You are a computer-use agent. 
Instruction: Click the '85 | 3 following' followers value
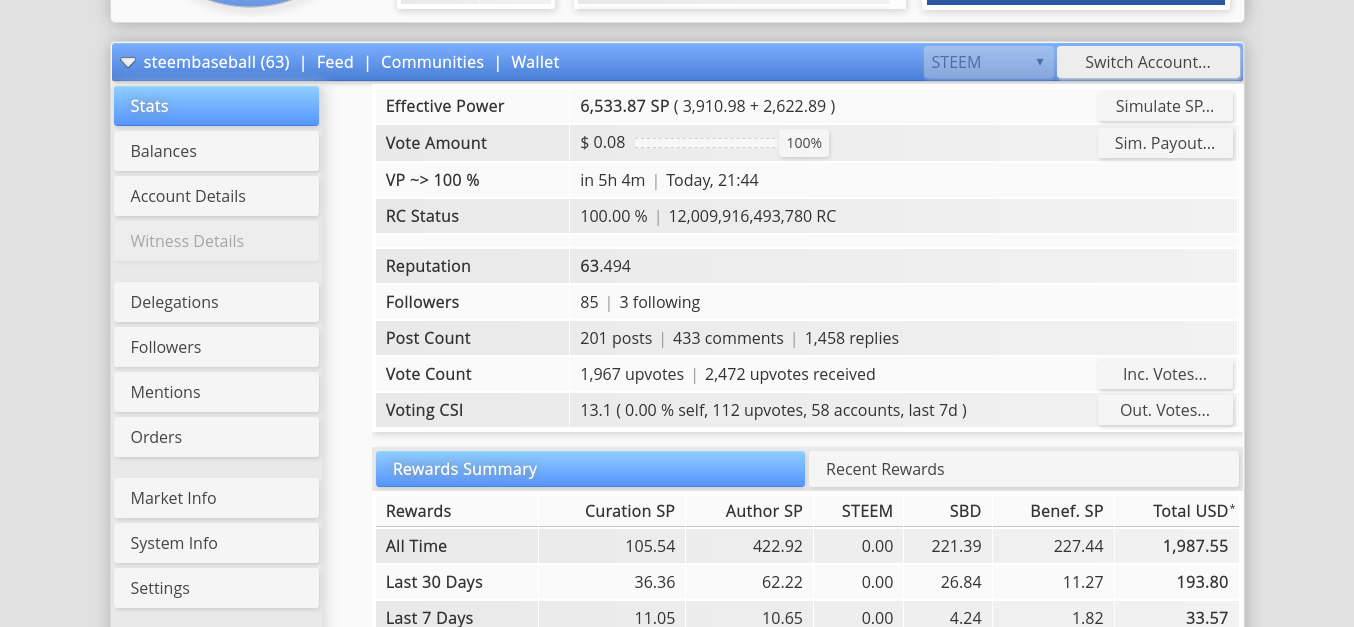click(640, 302)
